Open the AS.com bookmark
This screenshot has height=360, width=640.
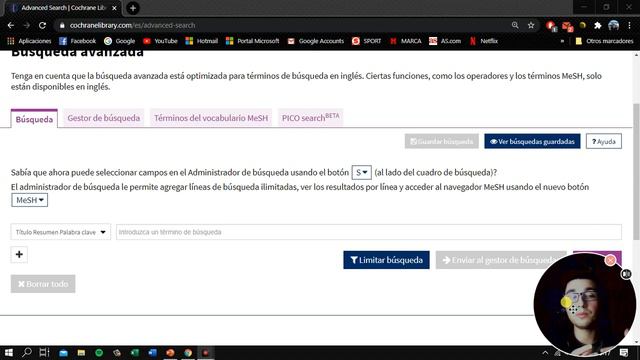(445, 41)
